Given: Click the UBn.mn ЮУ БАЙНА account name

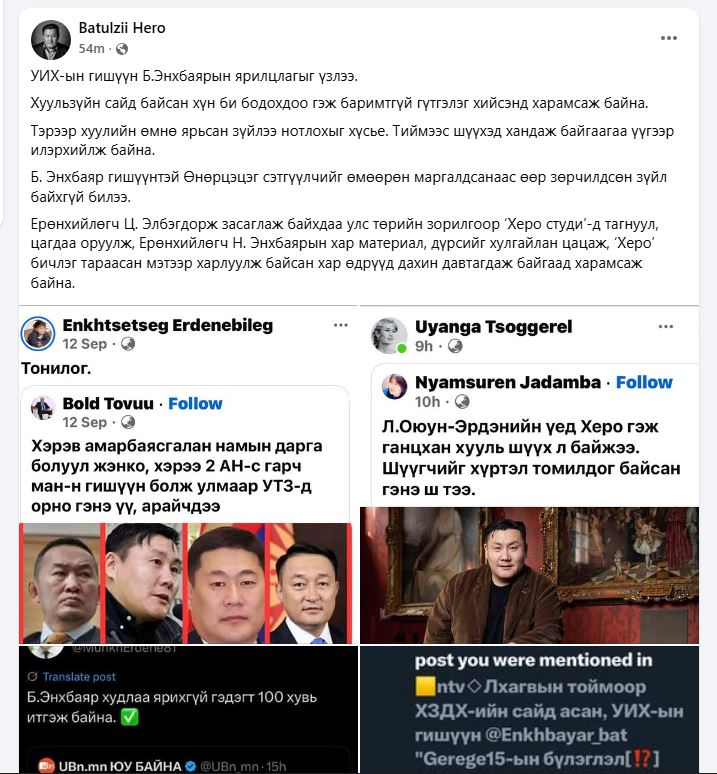Looking at the screenshot, I should pos(120,766).
